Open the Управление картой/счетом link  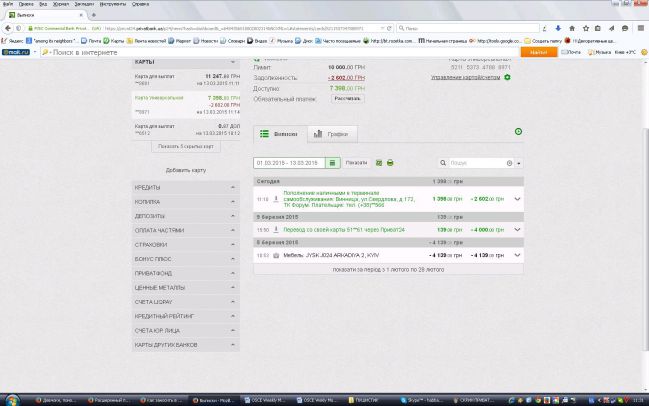pyautogui.click(x=465, y=77)
